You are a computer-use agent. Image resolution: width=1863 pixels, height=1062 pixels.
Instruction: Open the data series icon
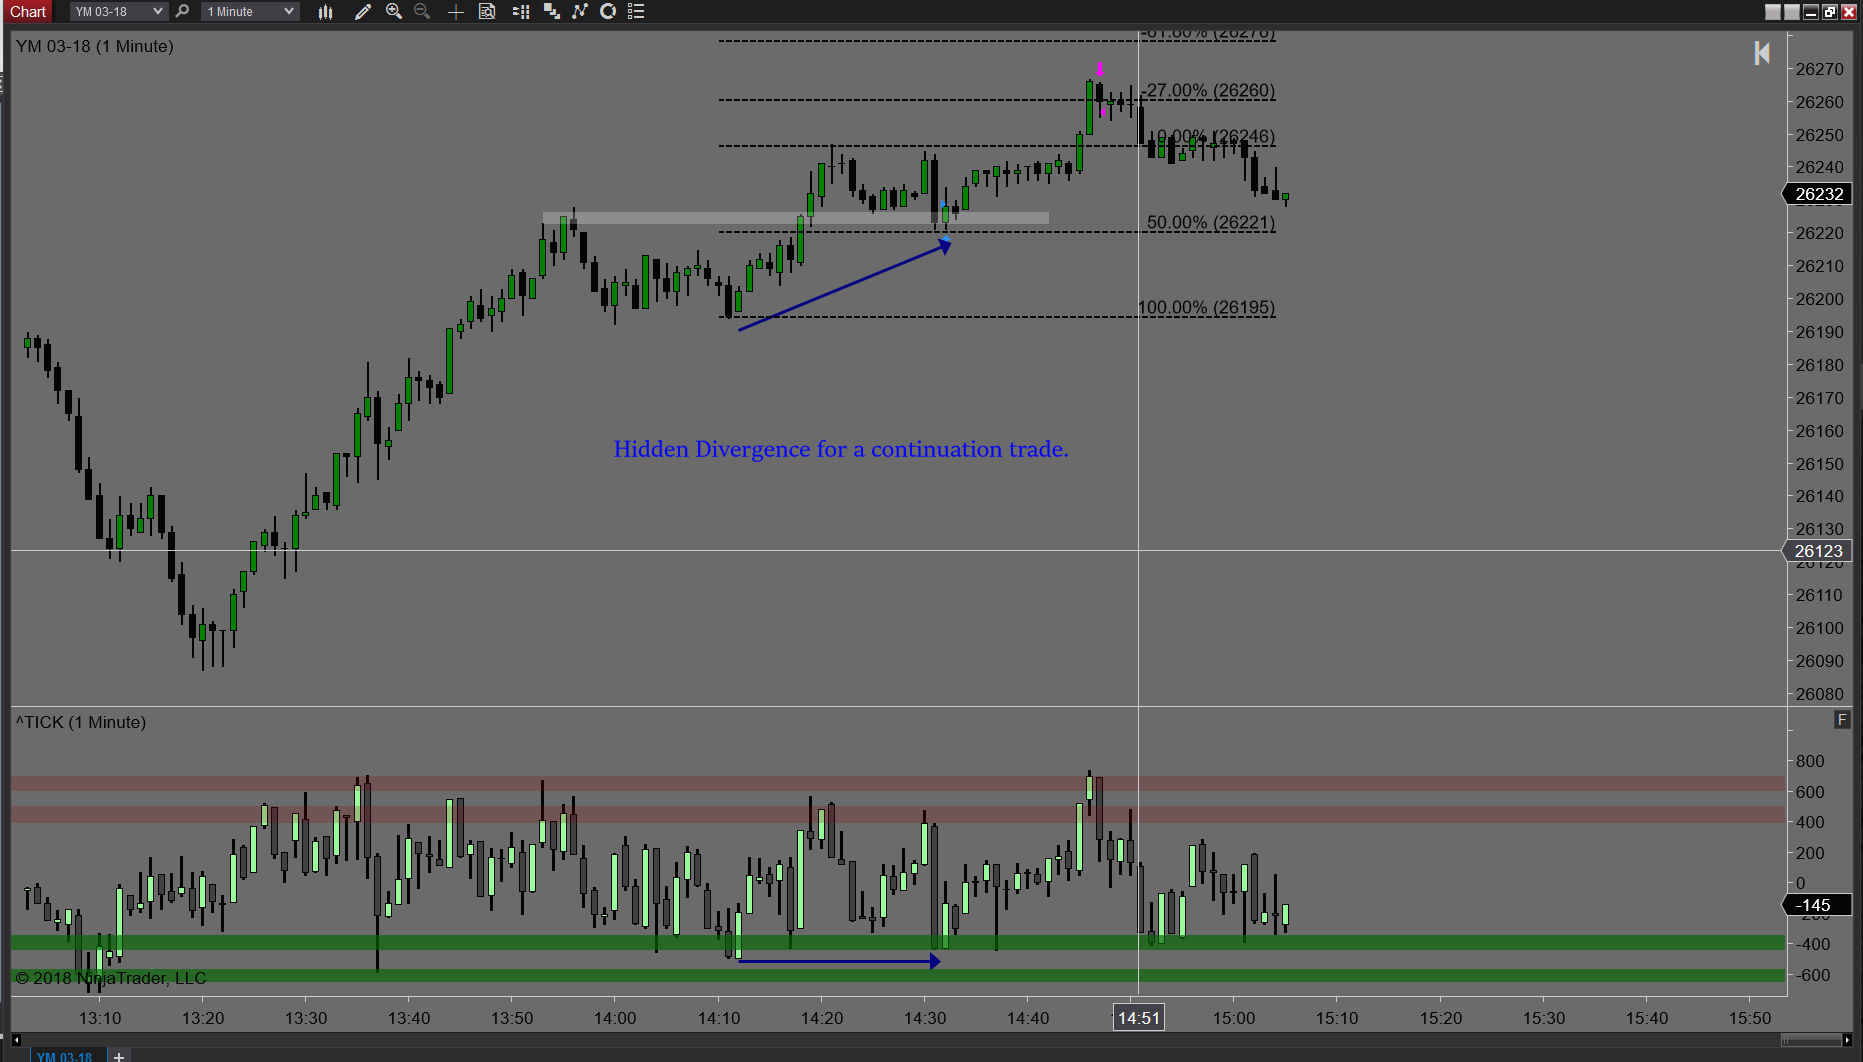(521, 11)
